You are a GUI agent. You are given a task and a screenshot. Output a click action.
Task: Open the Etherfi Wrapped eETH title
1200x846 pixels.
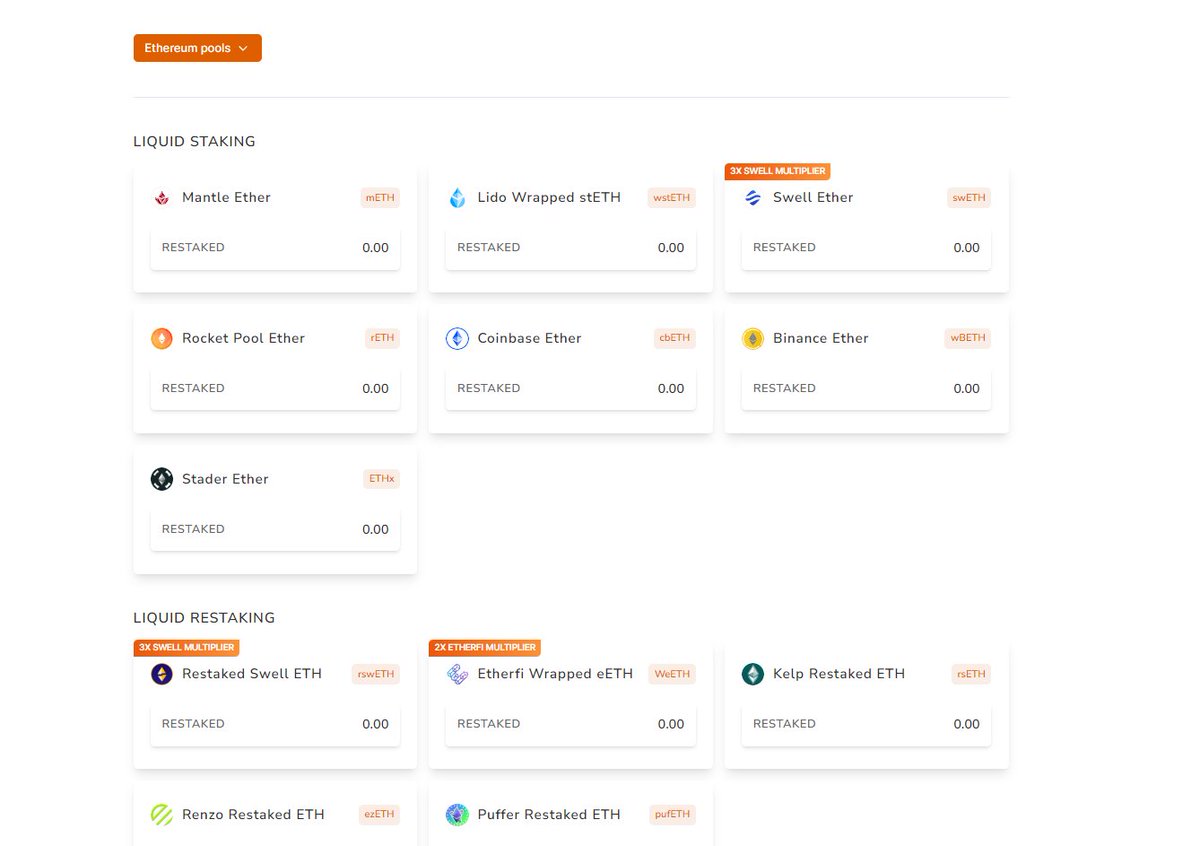point(555,674)
